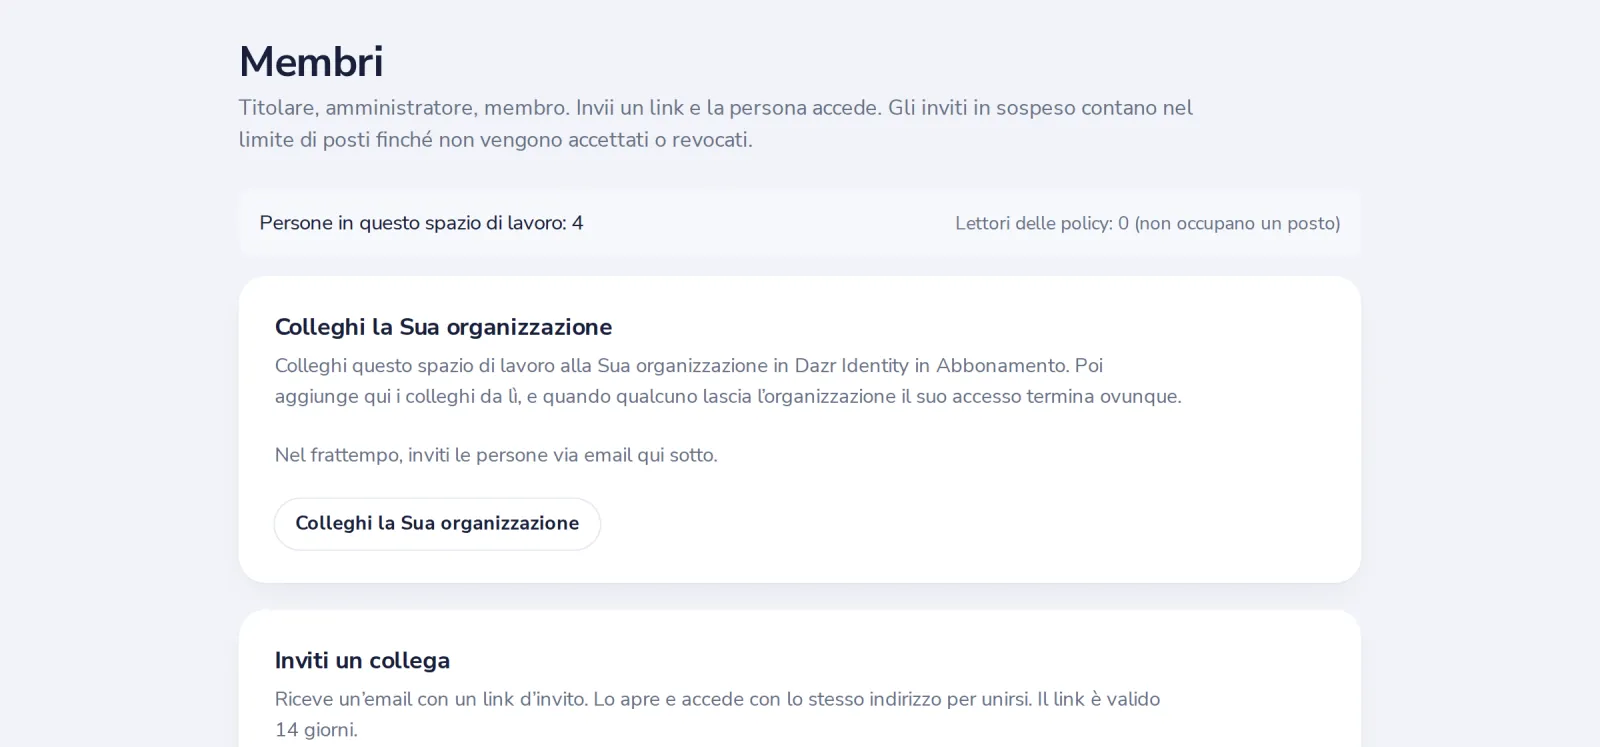Screen dimensions: 1600x747
Task: Click the 'Lettori delle policy: 0' text
Action: coord(1147,223)
